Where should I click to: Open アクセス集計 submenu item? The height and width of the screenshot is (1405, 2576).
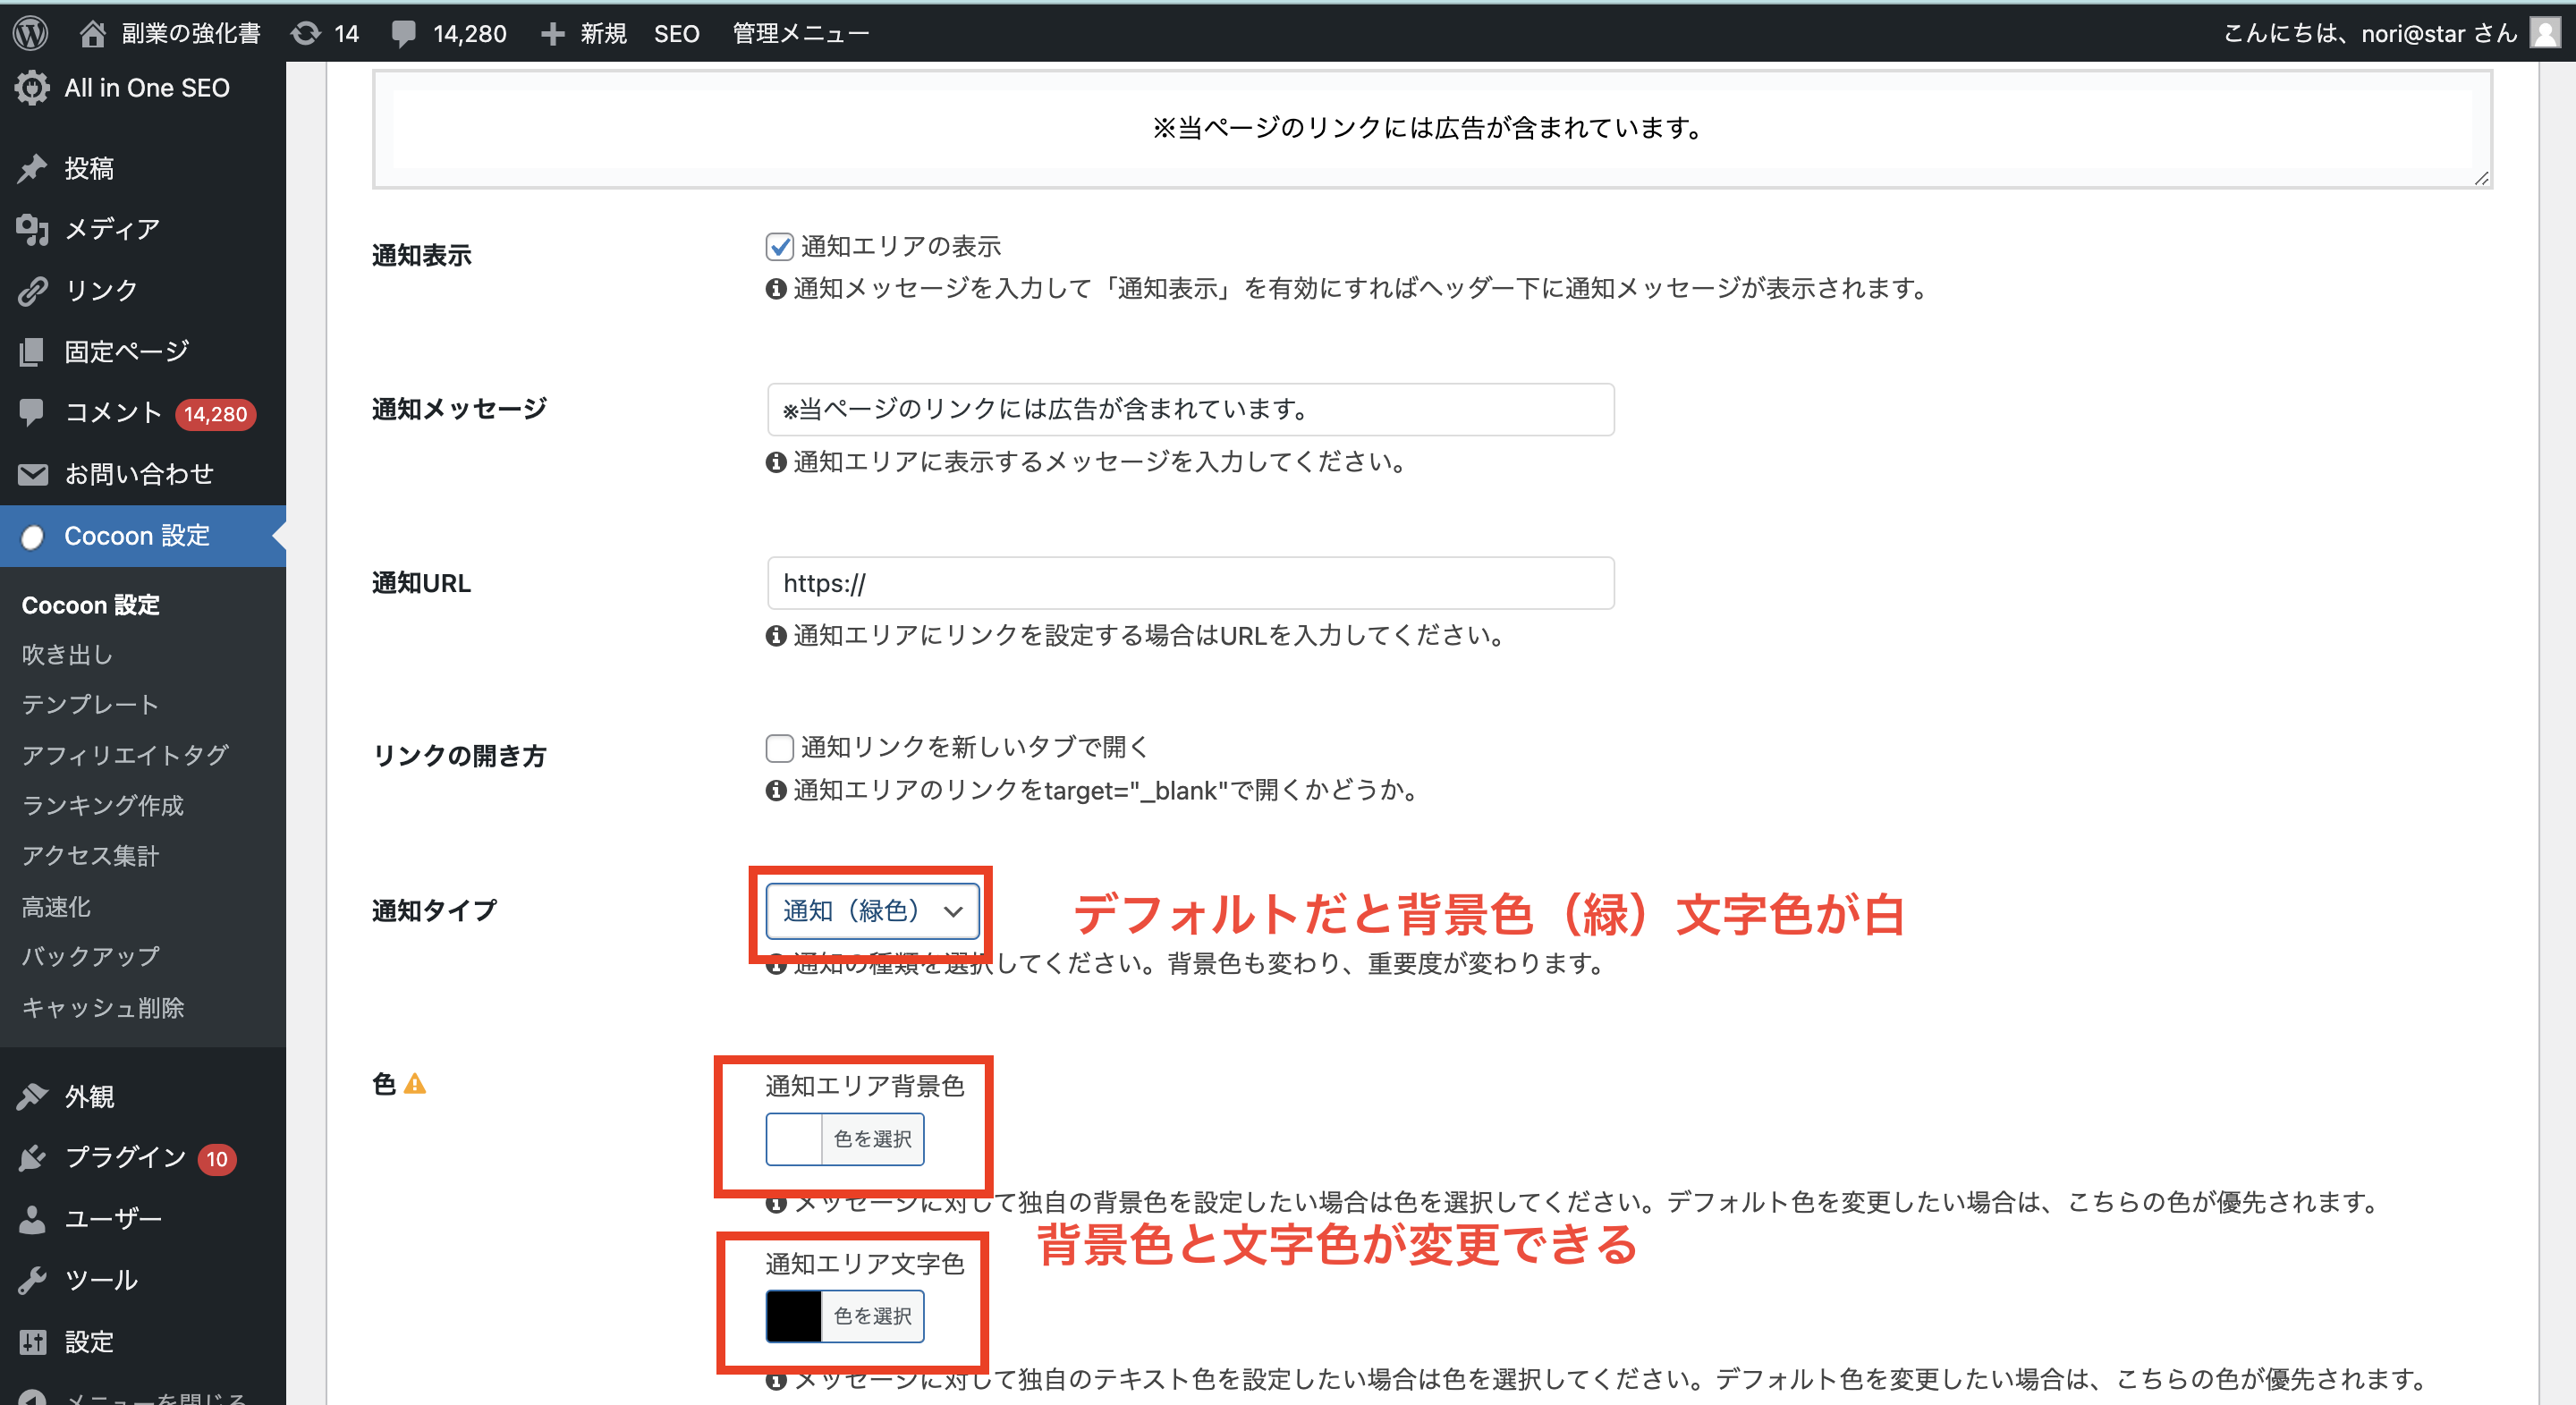[x=90, y=855]
